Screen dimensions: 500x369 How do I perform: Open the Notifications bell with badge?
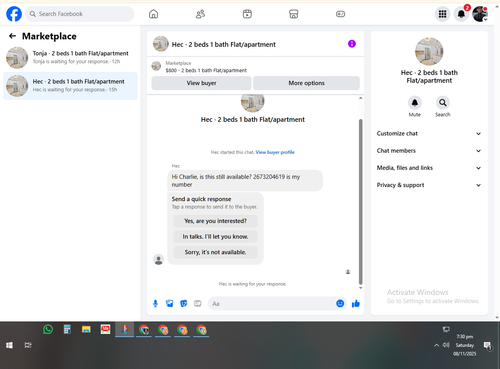coord(462,14)
